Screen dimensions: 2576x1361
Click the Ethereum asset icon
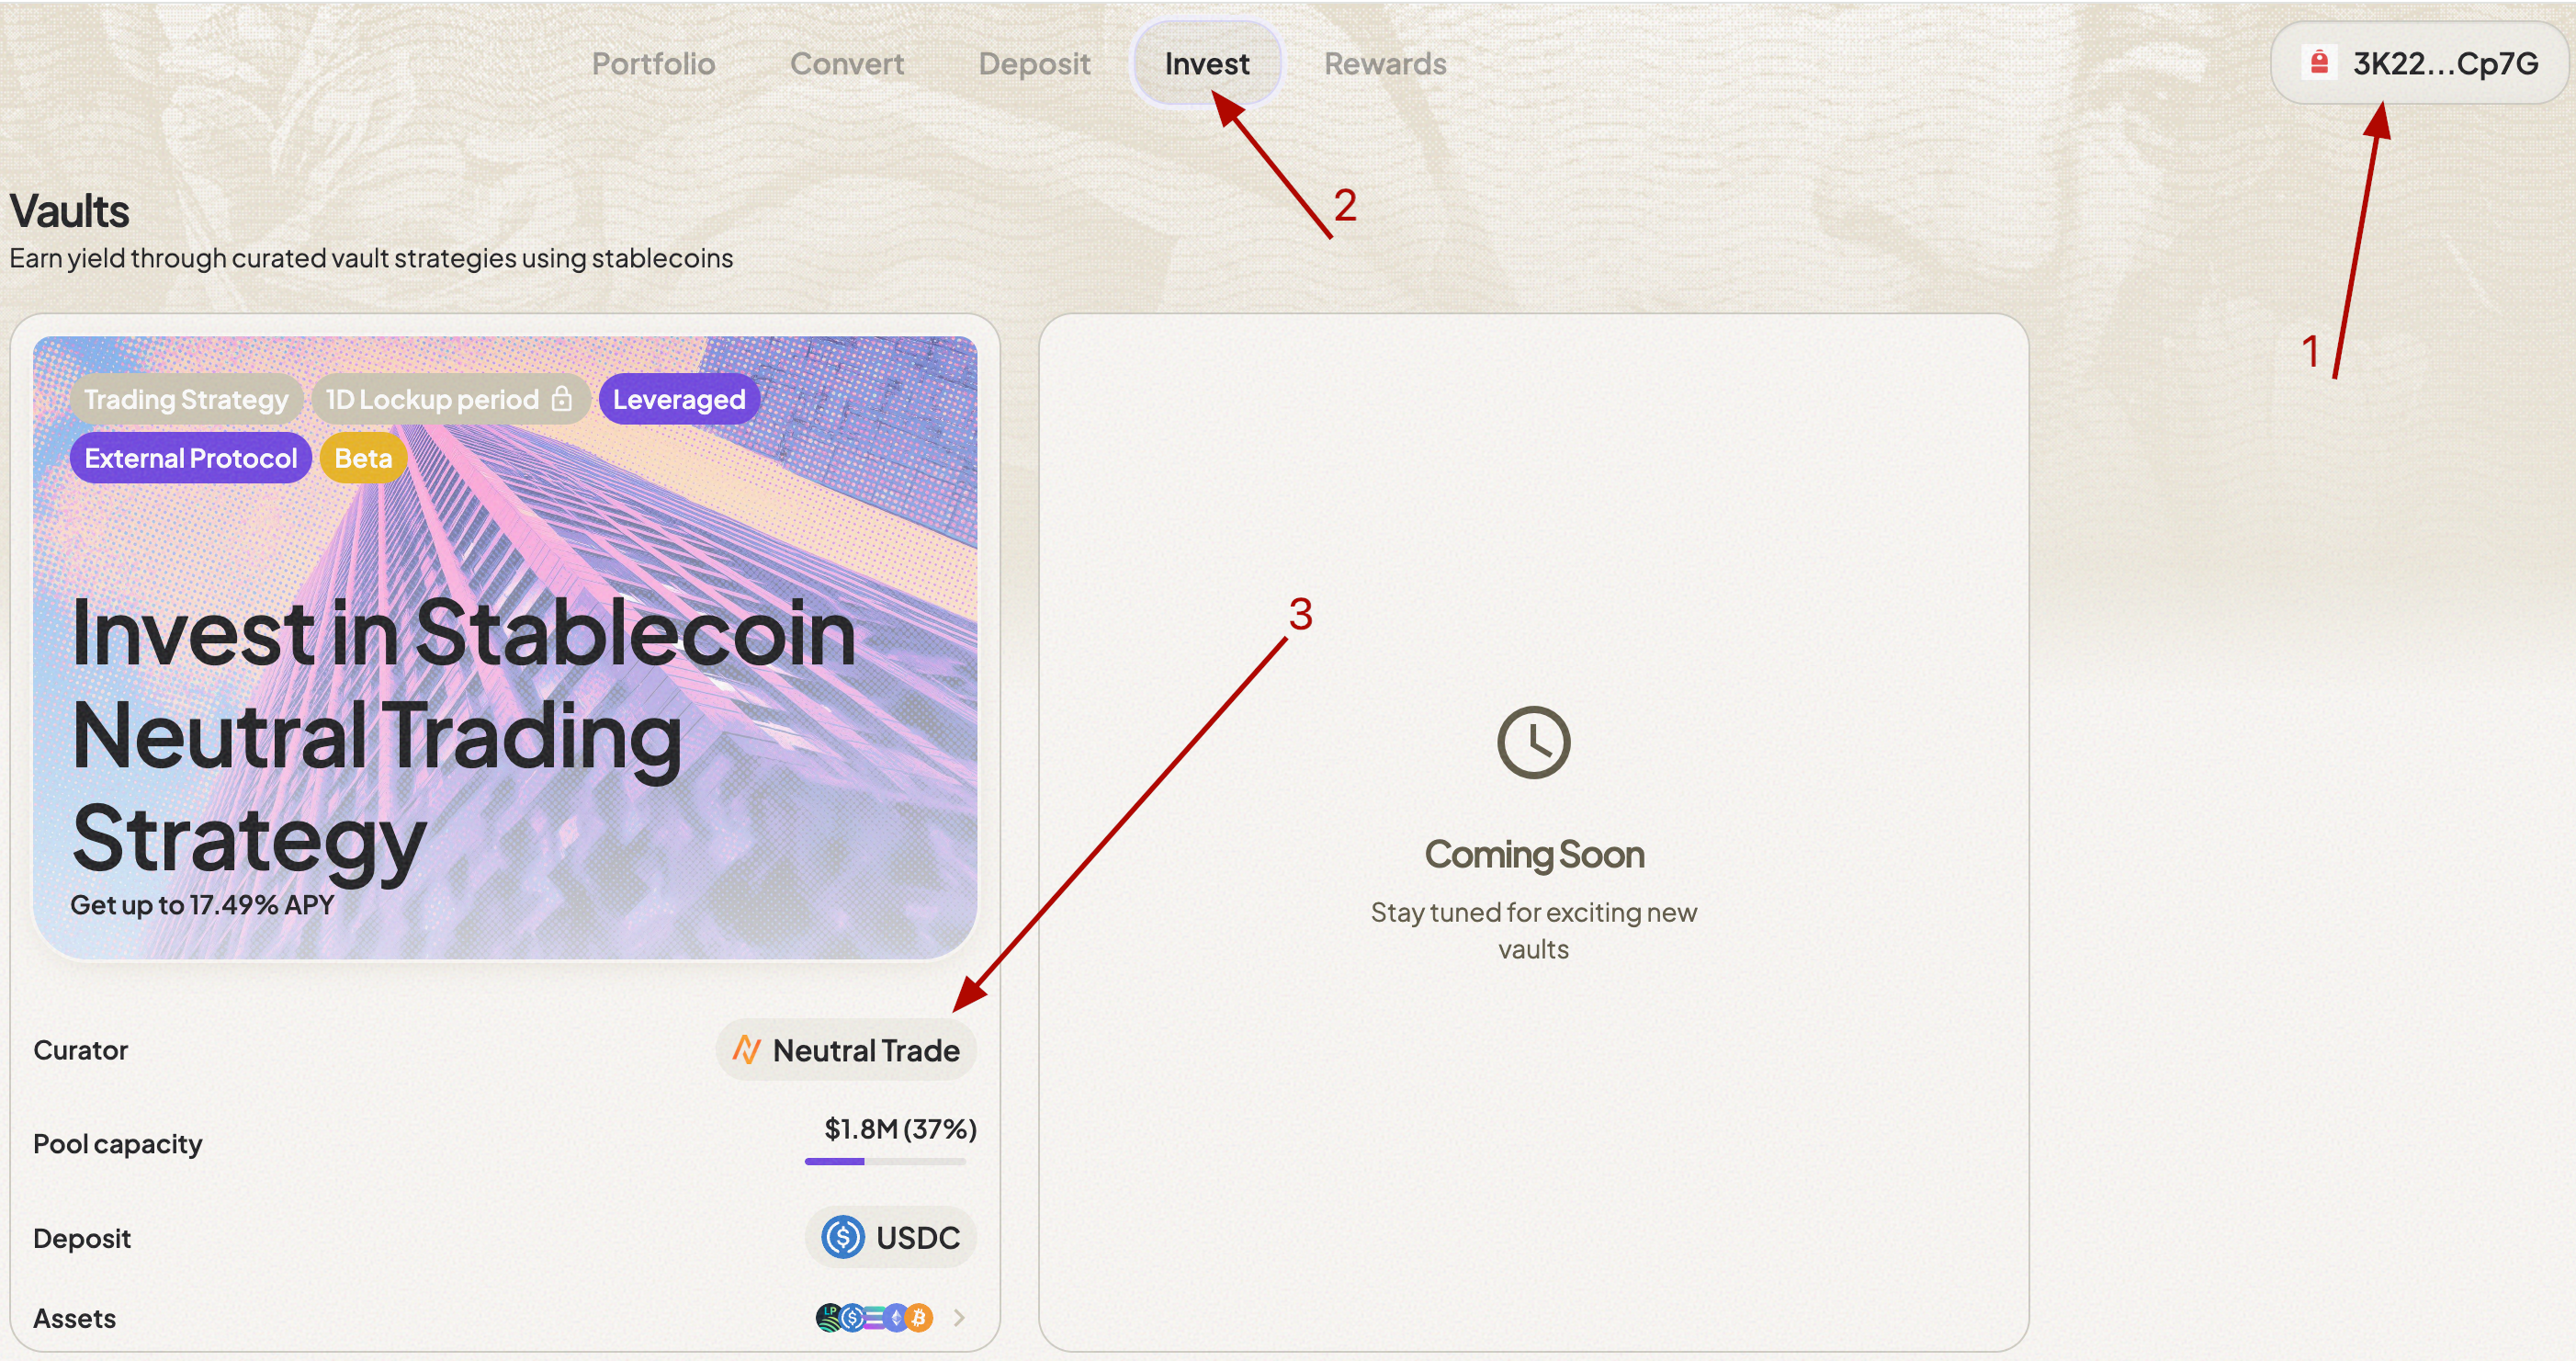click(897, 1318)
